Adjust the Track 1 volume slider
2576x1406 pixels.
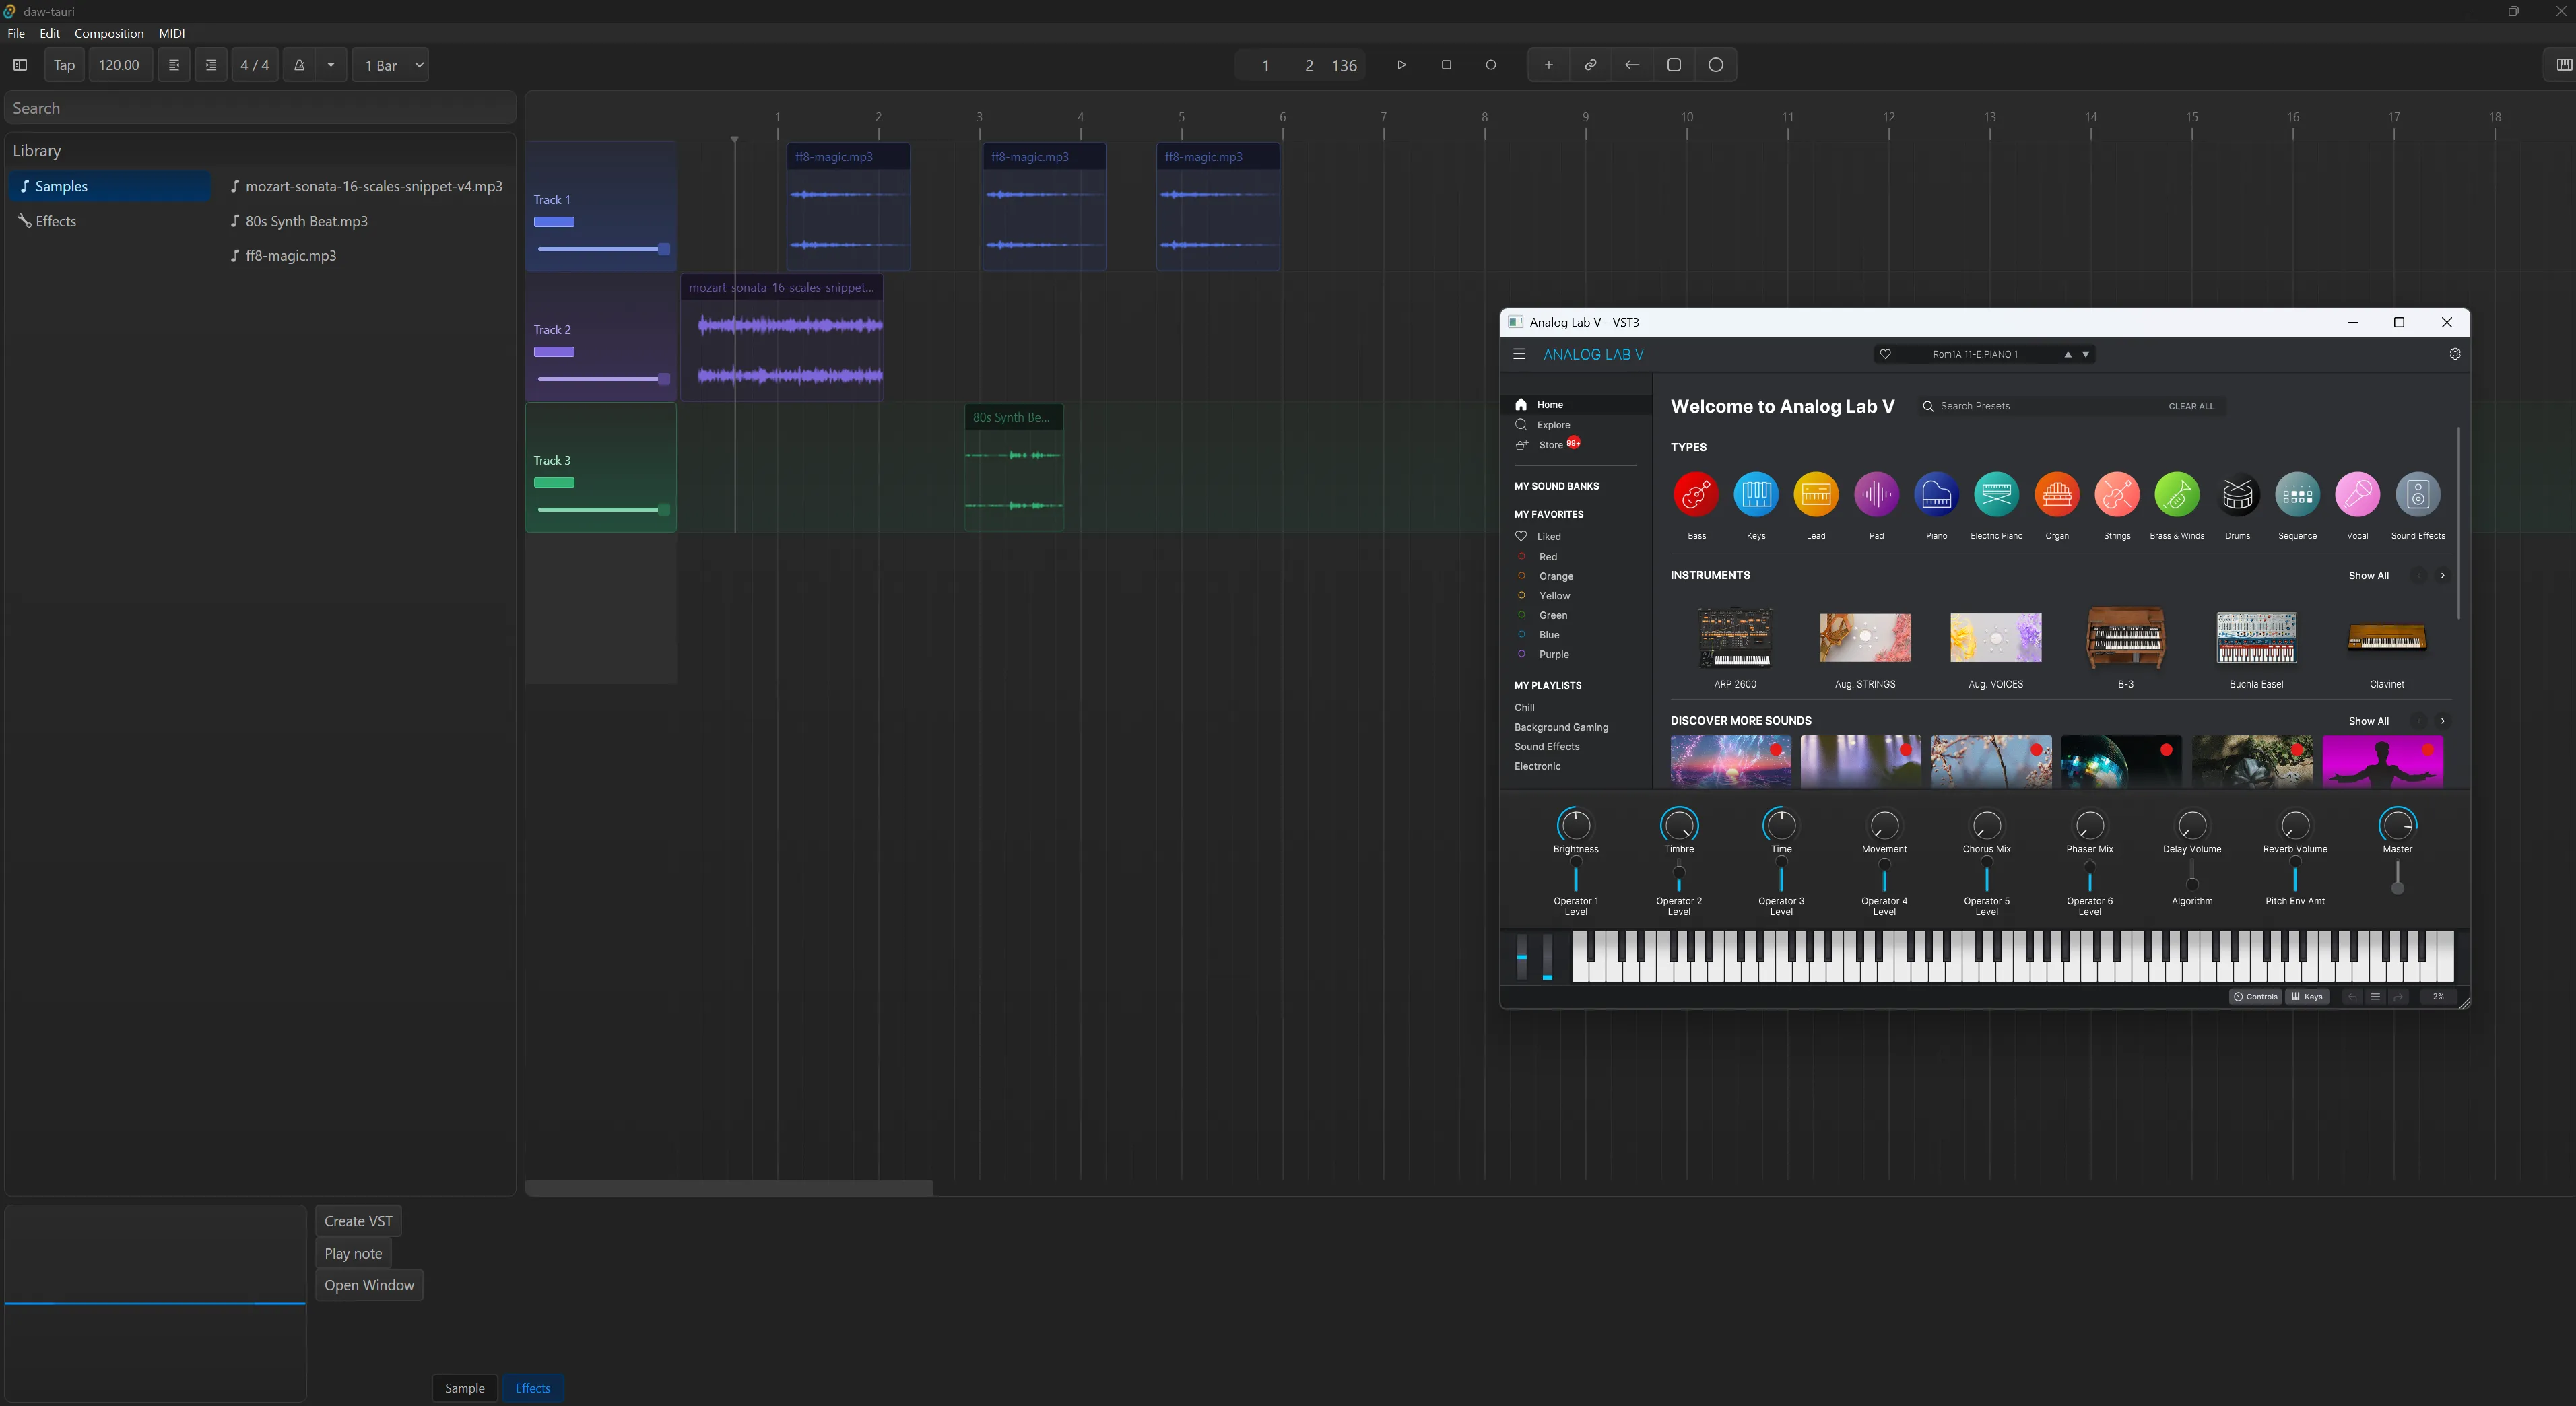pos(603,249)
